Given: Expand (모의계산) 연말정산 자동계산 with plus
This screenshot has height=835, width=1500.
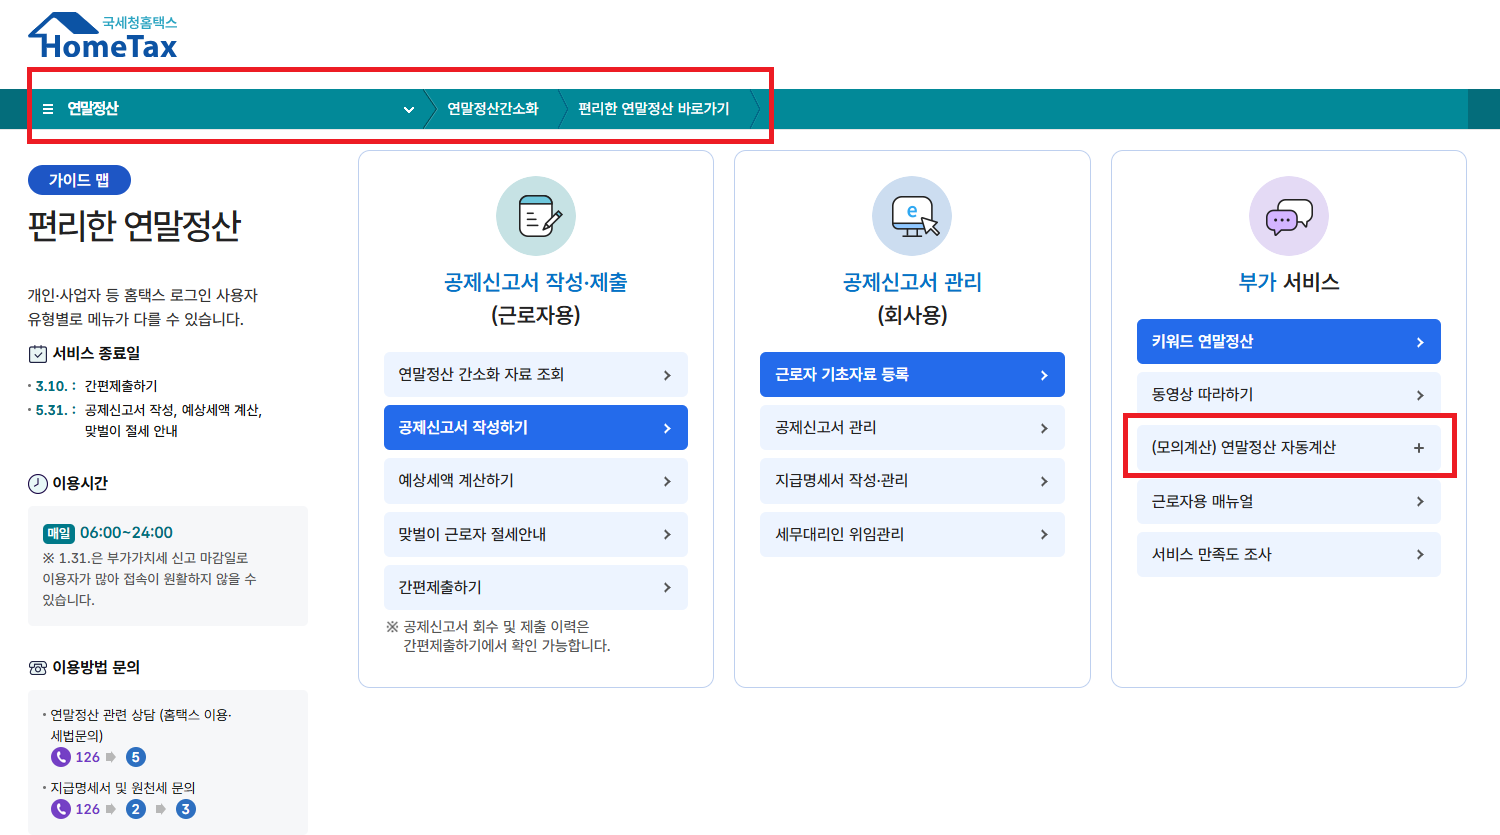Looking at the screenshot, I should tap(1419, 448).
